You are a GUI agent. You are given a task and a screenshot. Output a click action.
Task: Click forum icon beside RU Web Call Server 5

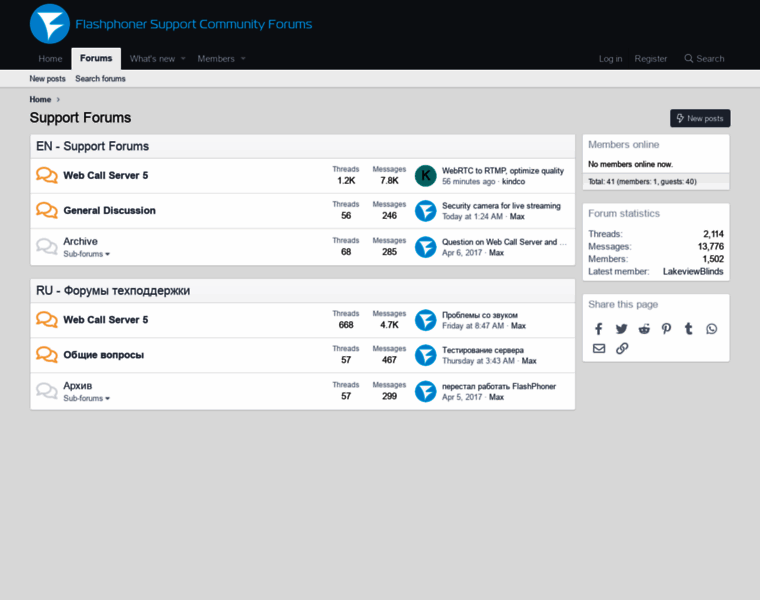(47, 319)
